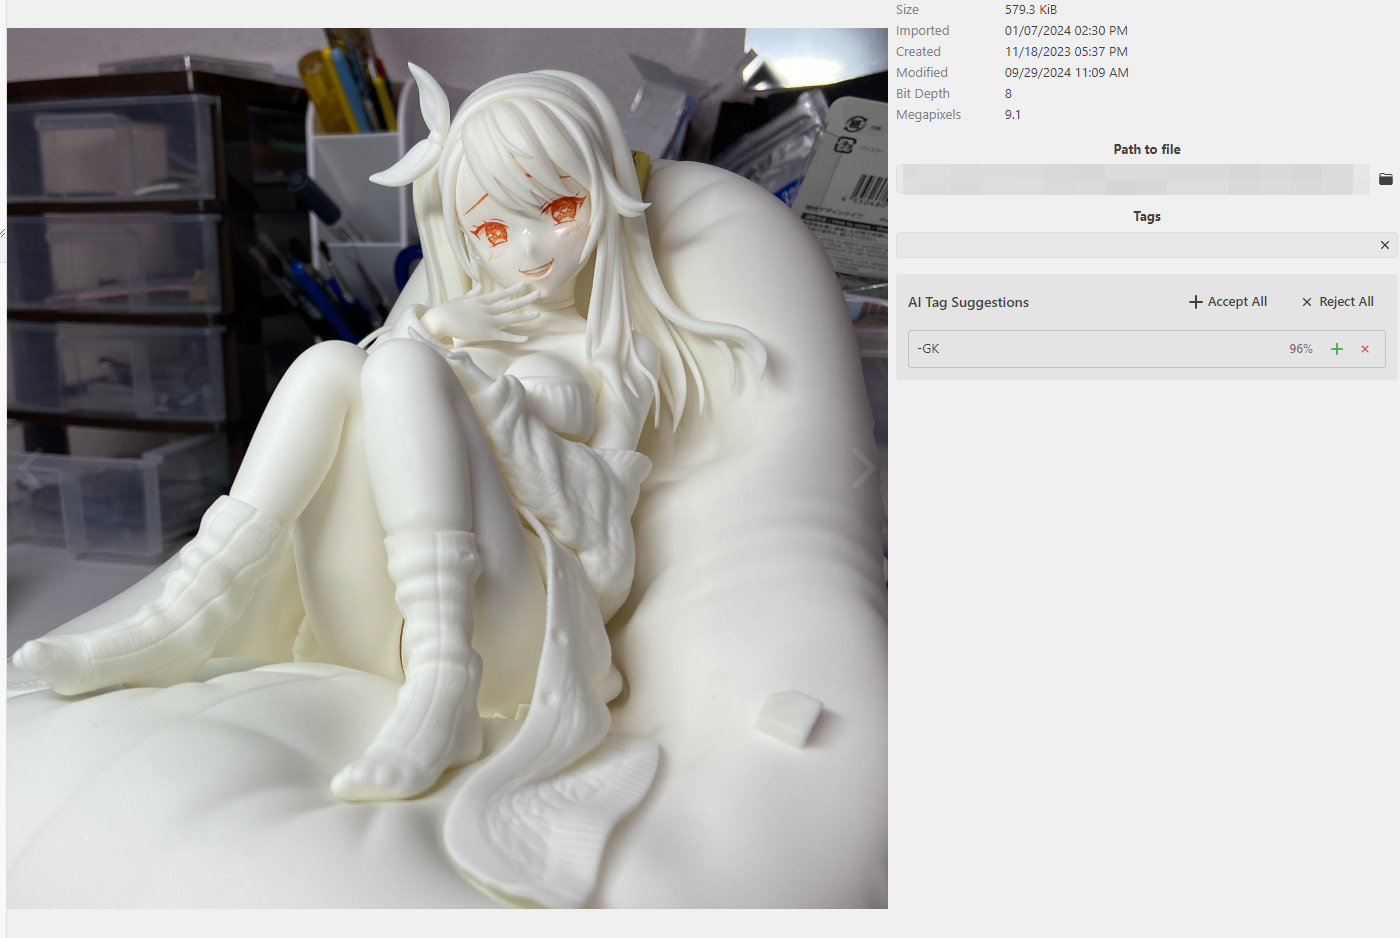The image size is (1400, 938).
Task: Click the 96% confidence value
Action: (x=1300, y=349)
